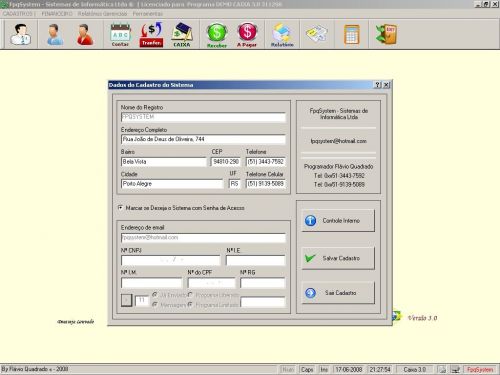Click the small square button beside the 11 field
500x375 pixels.
pos(126,300)
